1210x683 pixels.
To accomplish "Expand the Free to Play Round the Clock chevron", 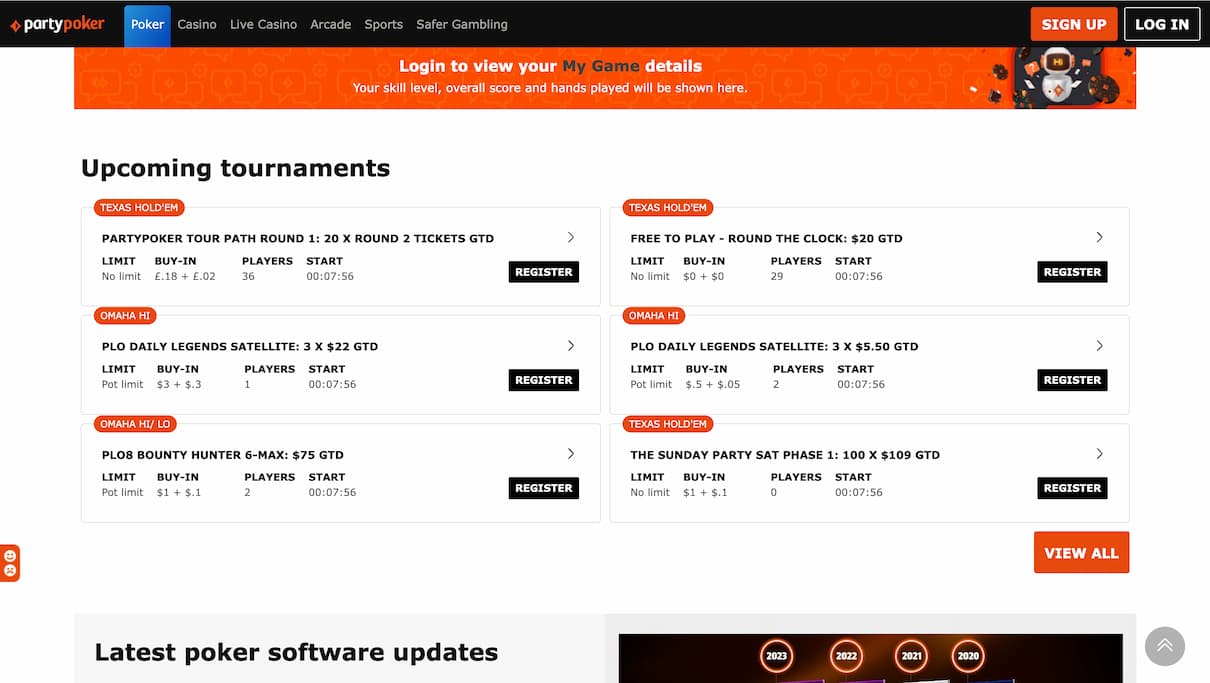I will point(1100,238).
